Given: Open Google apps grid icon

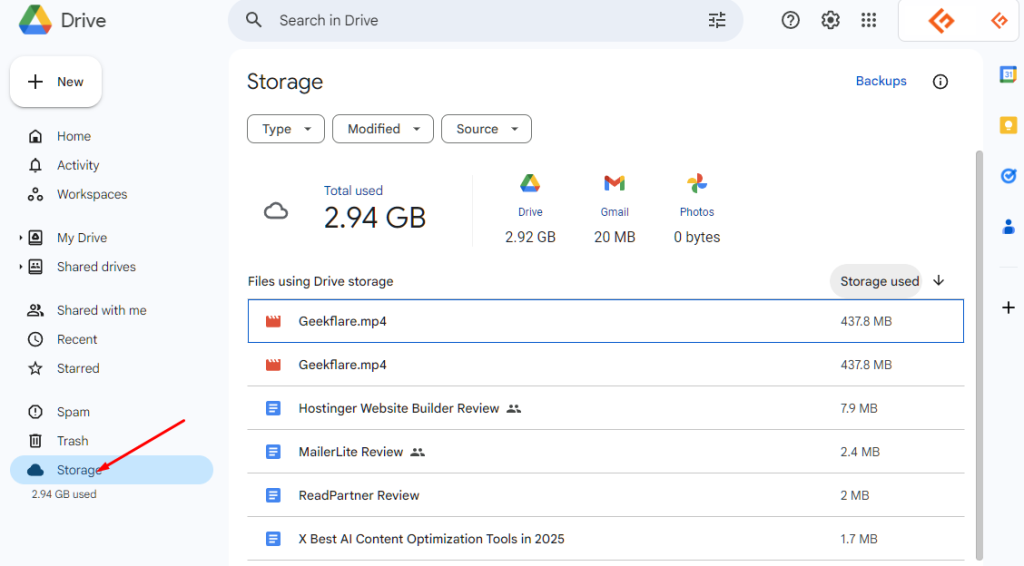Looking at the screenshot, I should [869, 20].
